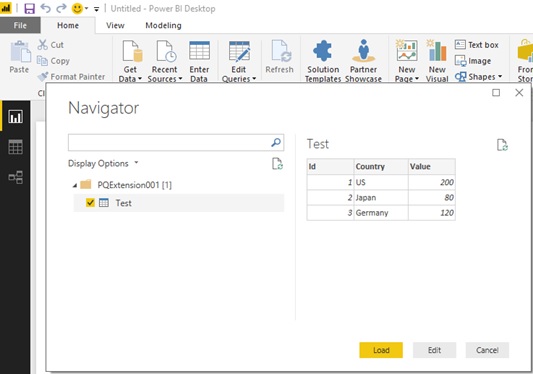Click the Cancel button in Navigator

(487, 350)
